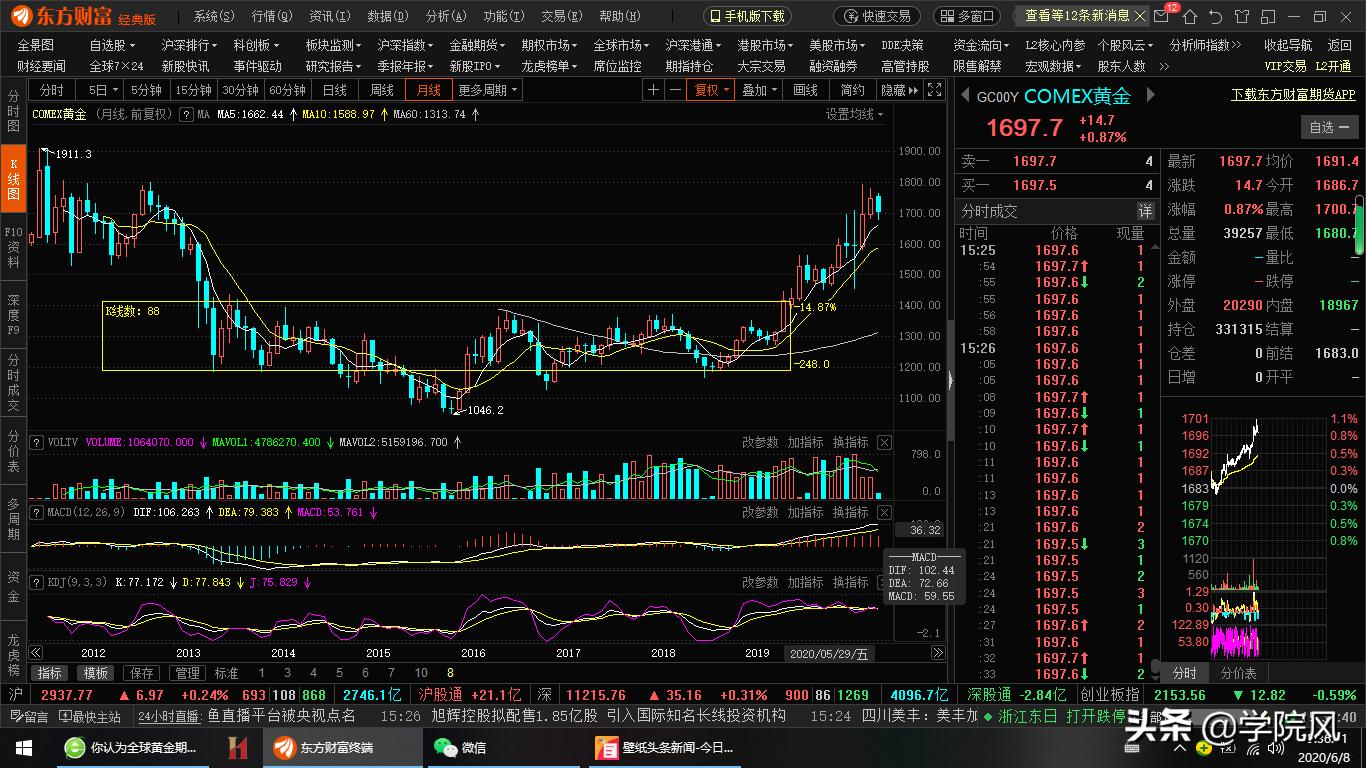The height and width of the screenshot is (768, 1366).
Task: Select 60分钟 timeframe
Action: click(x=287, y=90)
